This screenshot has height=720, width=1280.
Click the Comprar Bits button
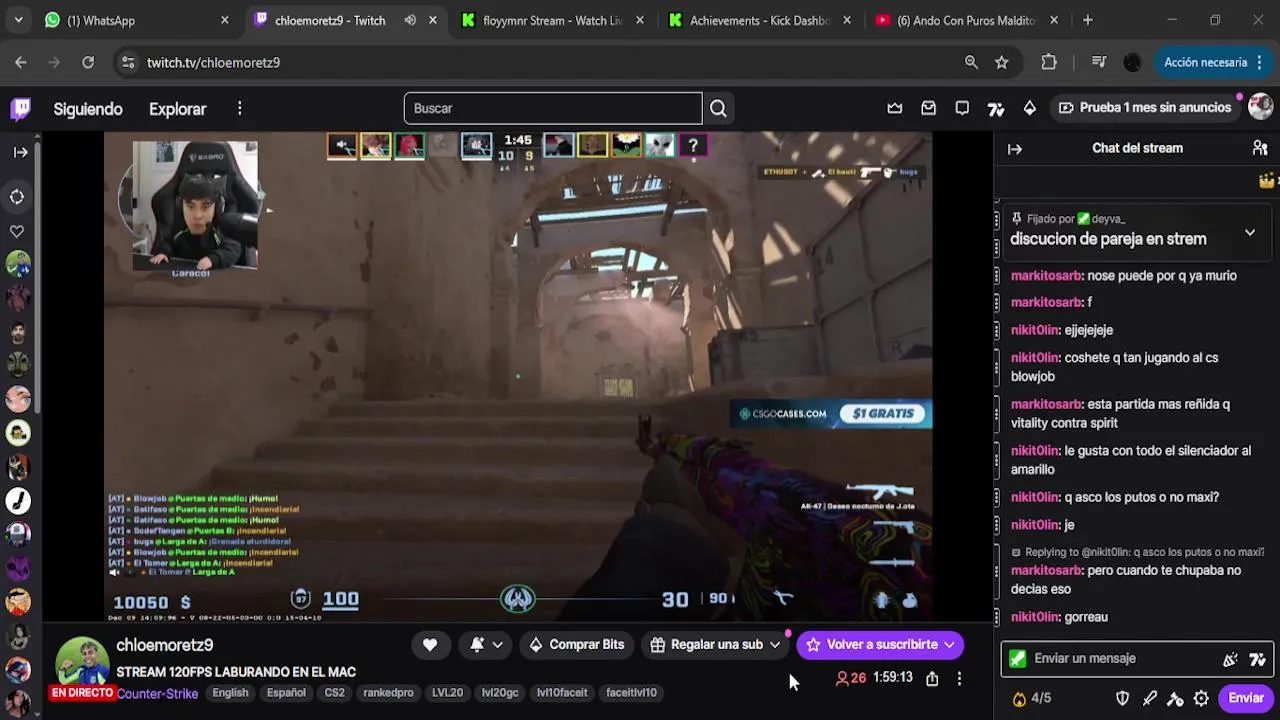click(x=576, y=645)
